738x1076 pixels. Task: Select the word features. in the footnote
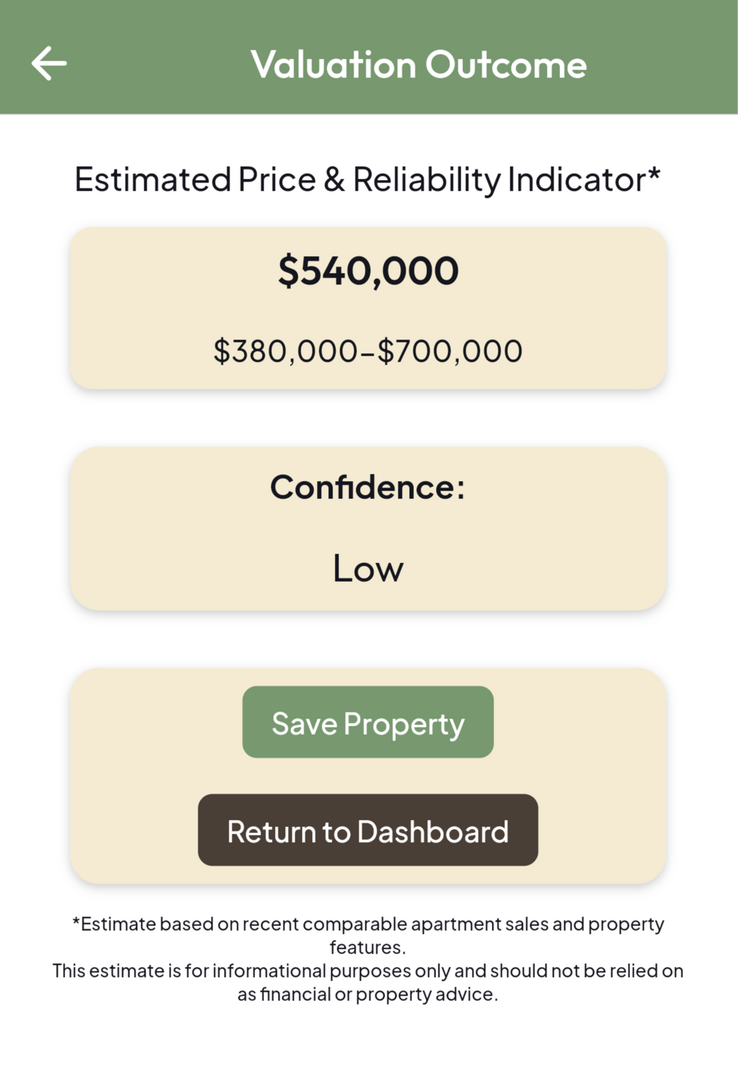point(368,947)
